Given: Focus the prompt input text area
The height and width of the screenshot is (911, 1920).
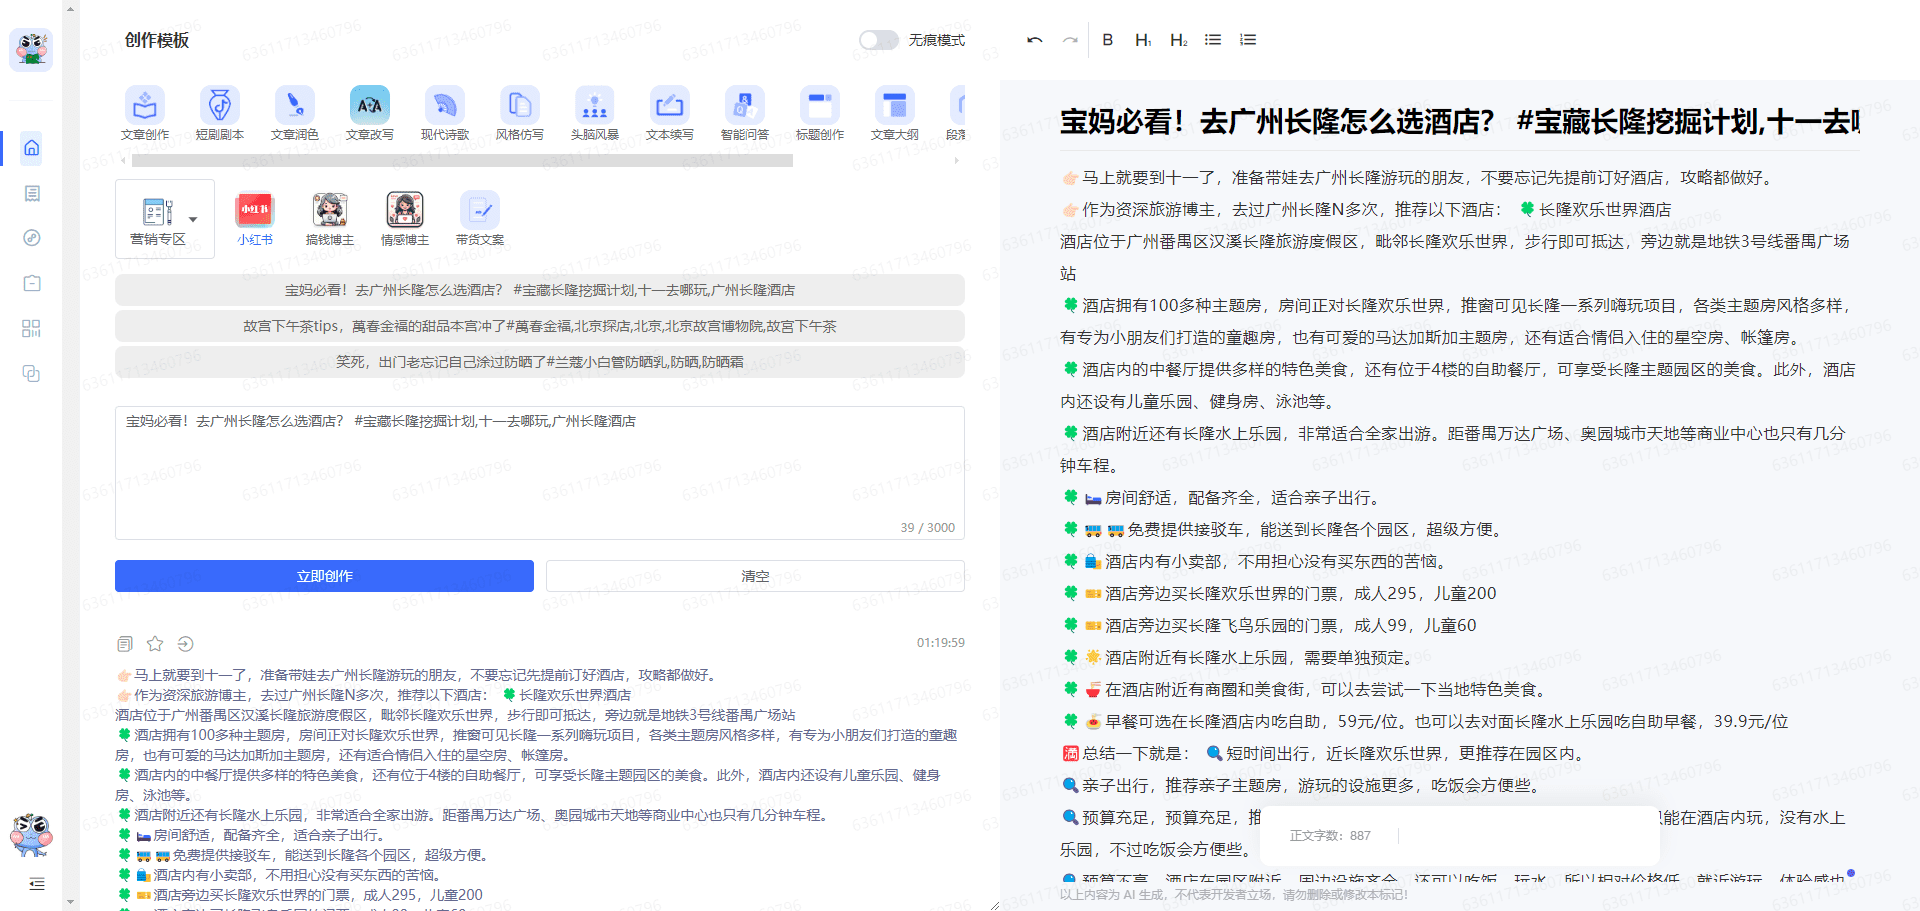Looking at the screenshot, I should (540, 472).
